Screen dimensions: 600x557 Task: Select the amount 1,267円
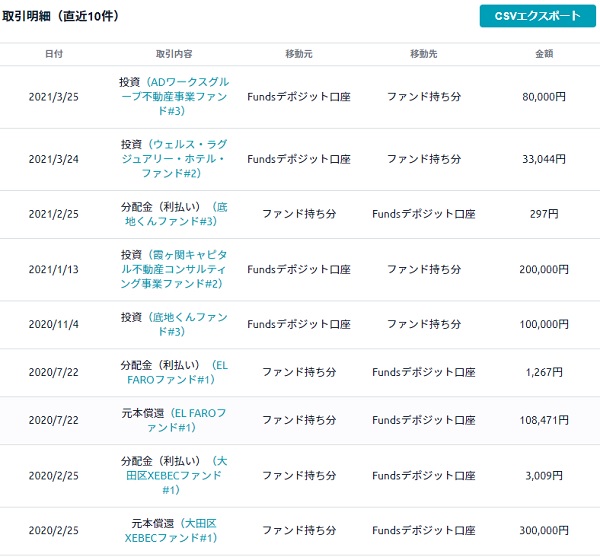coord(544,372)
